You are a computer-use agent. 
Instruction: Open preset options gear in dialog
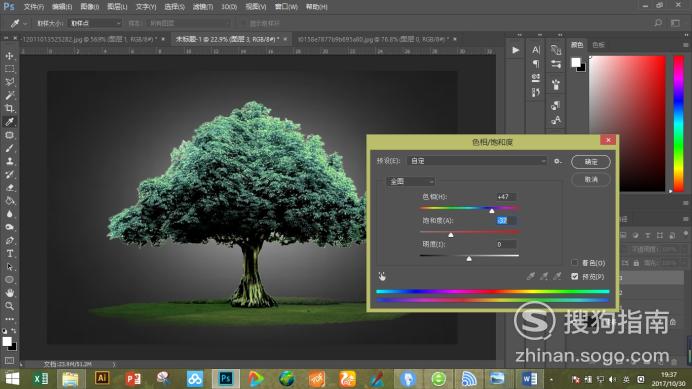(558, 161)
